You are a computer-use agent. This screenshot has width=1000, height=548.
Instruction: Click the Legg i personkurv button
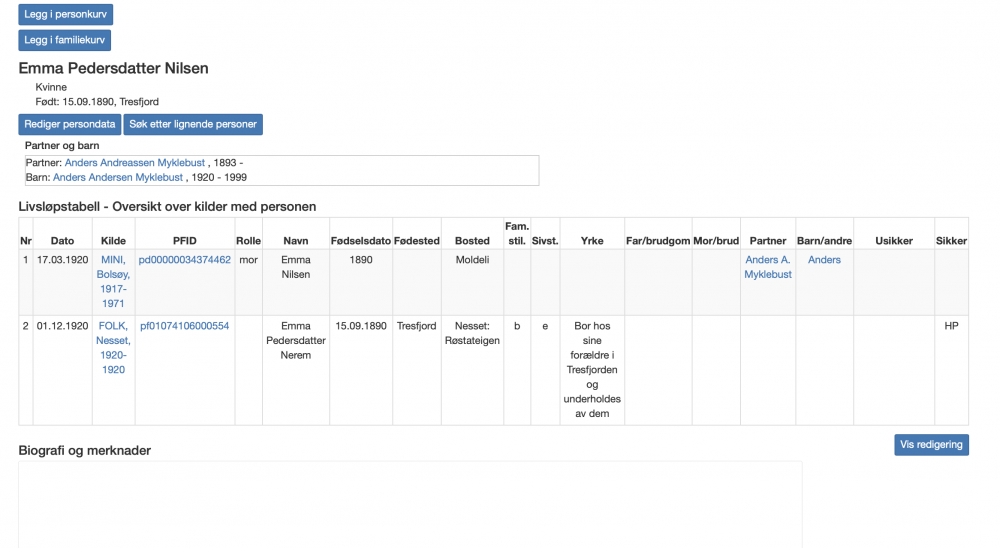click(x=66, y=14)
